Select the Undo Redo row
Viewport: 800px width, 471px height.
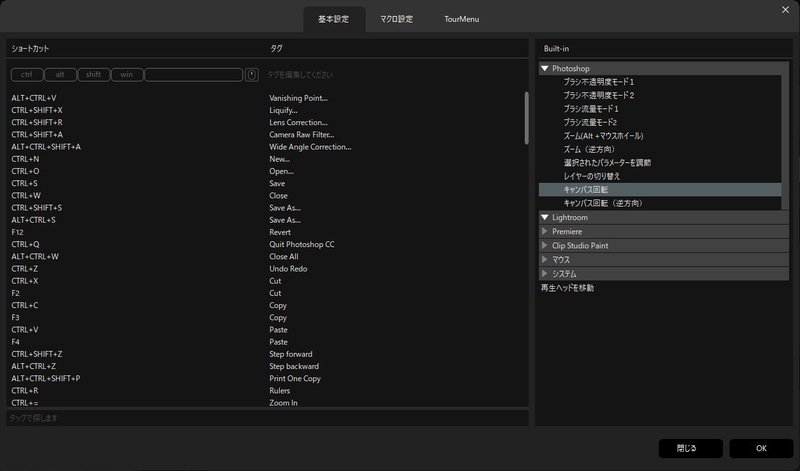point(265,269)
